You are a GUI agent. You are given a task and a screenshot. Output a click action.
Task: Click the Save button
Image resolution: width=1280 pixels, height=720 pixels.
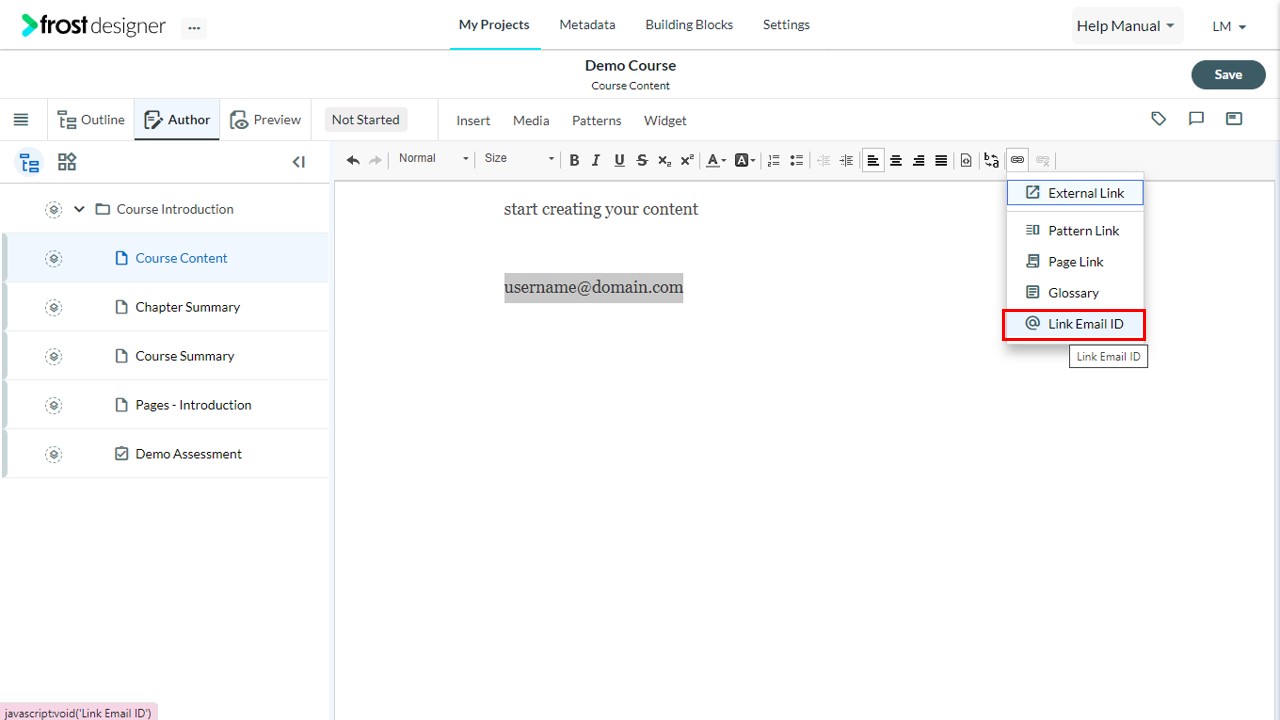(x=1228, y=75)
